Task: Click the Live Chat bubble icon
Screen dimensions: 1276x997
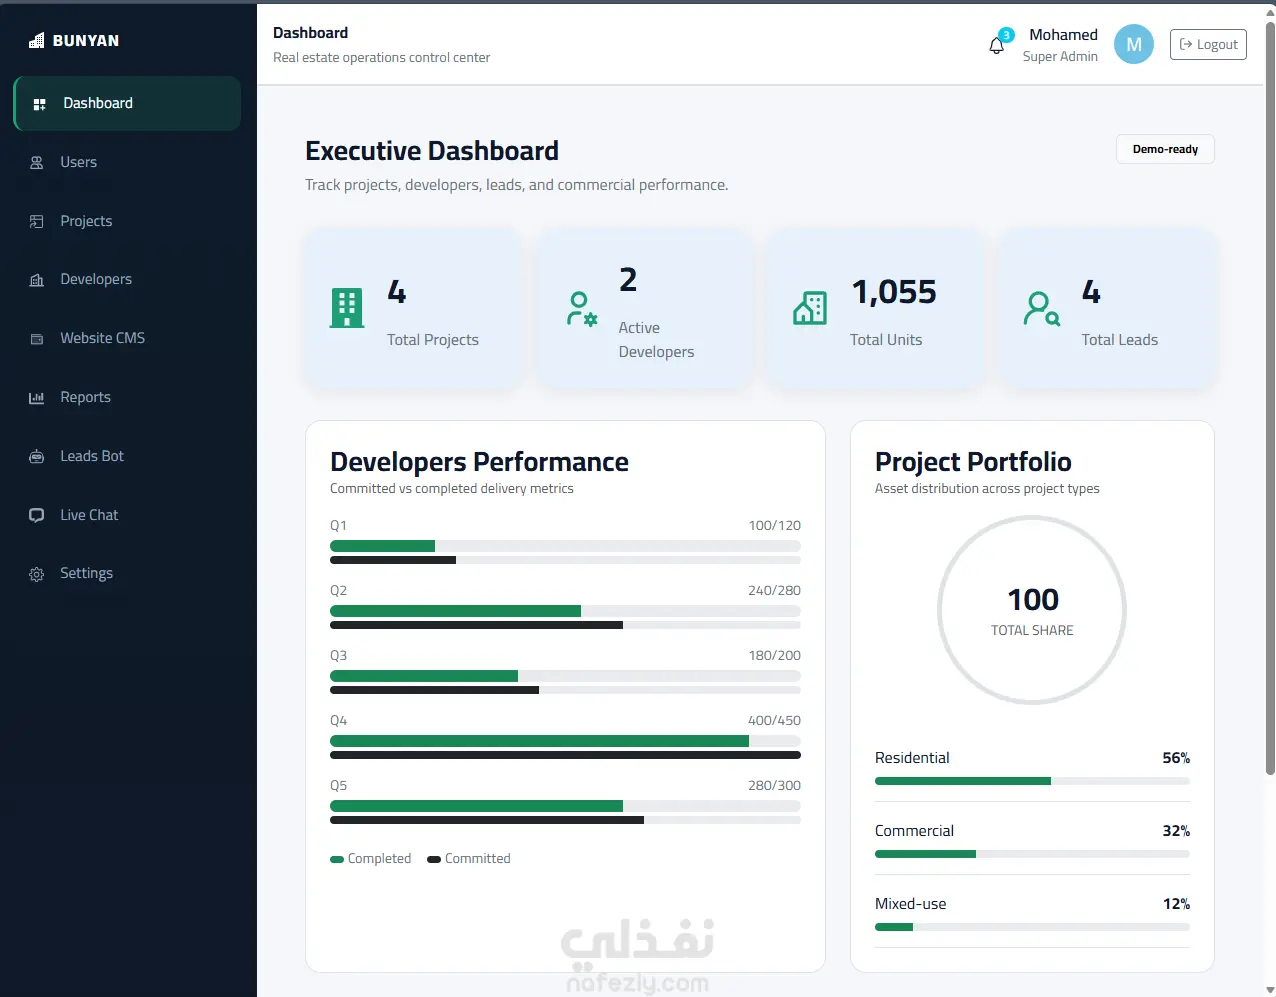Action: [37, 515]
